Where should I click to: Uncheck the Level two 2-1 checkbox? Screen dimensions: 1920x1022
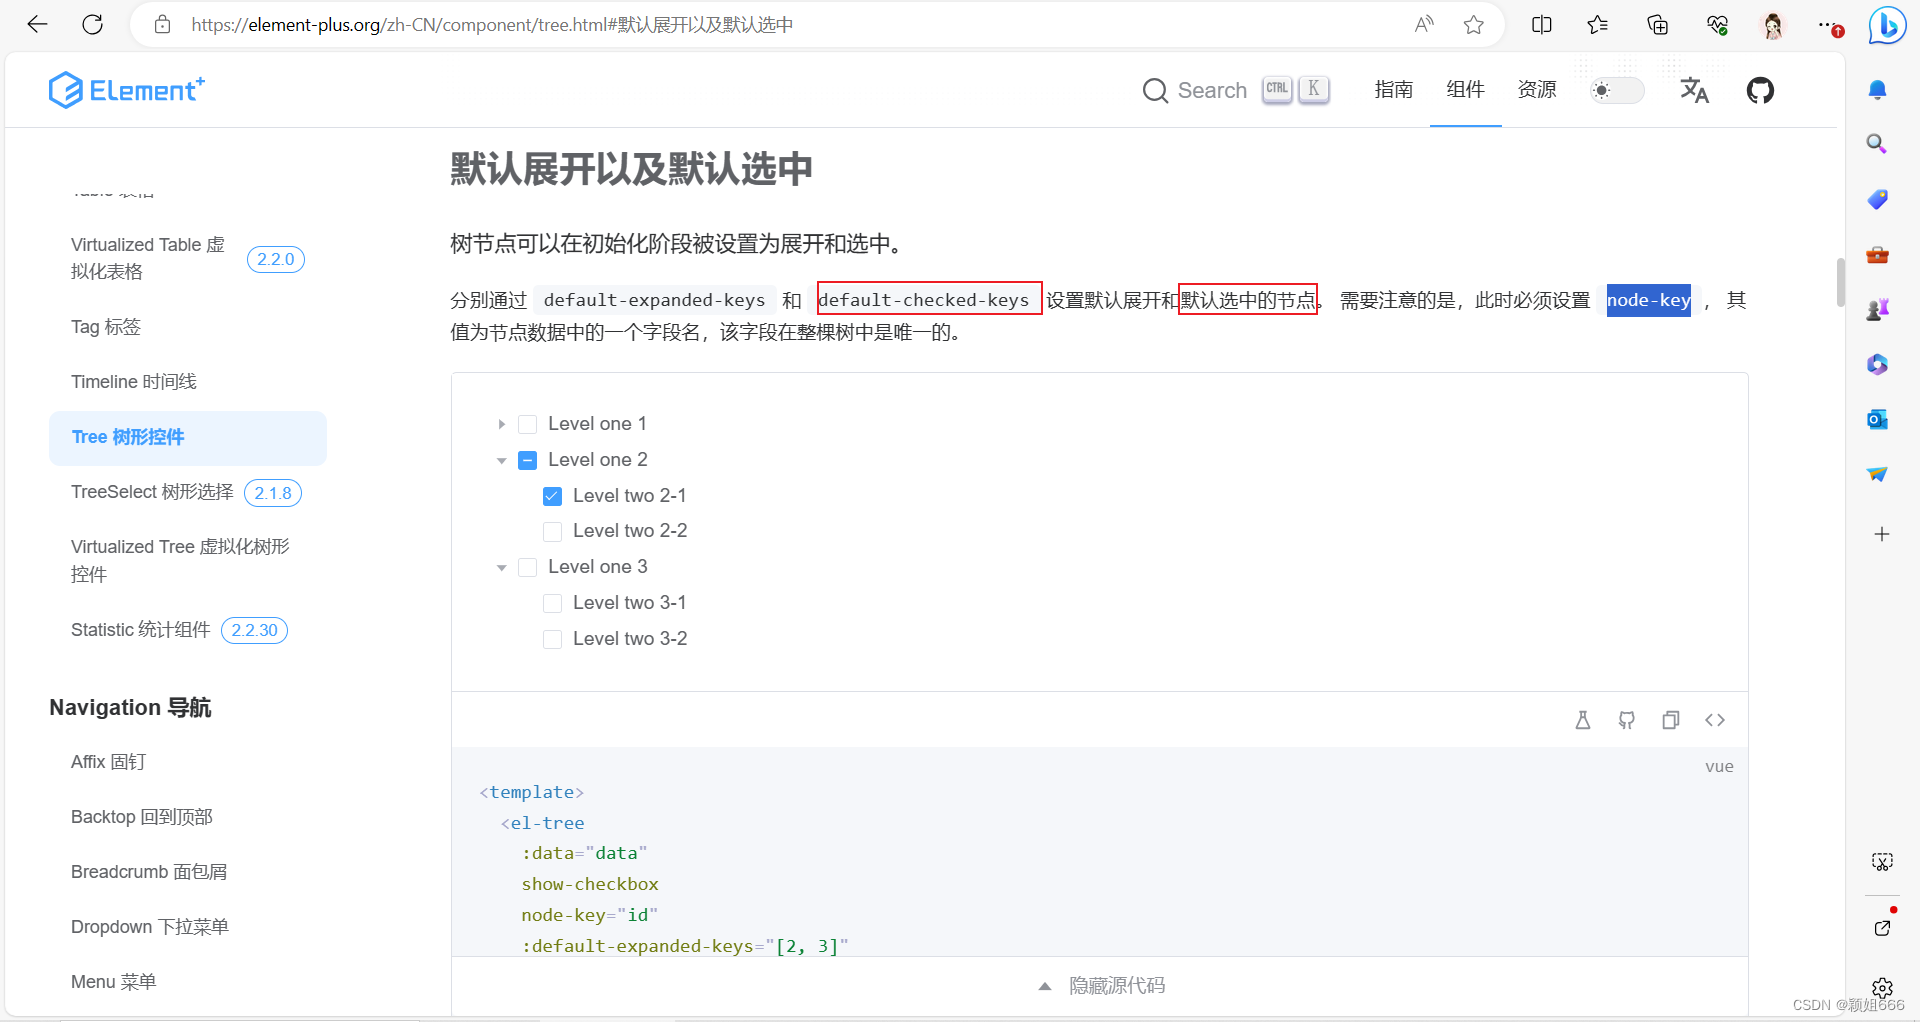coord(552,495)
